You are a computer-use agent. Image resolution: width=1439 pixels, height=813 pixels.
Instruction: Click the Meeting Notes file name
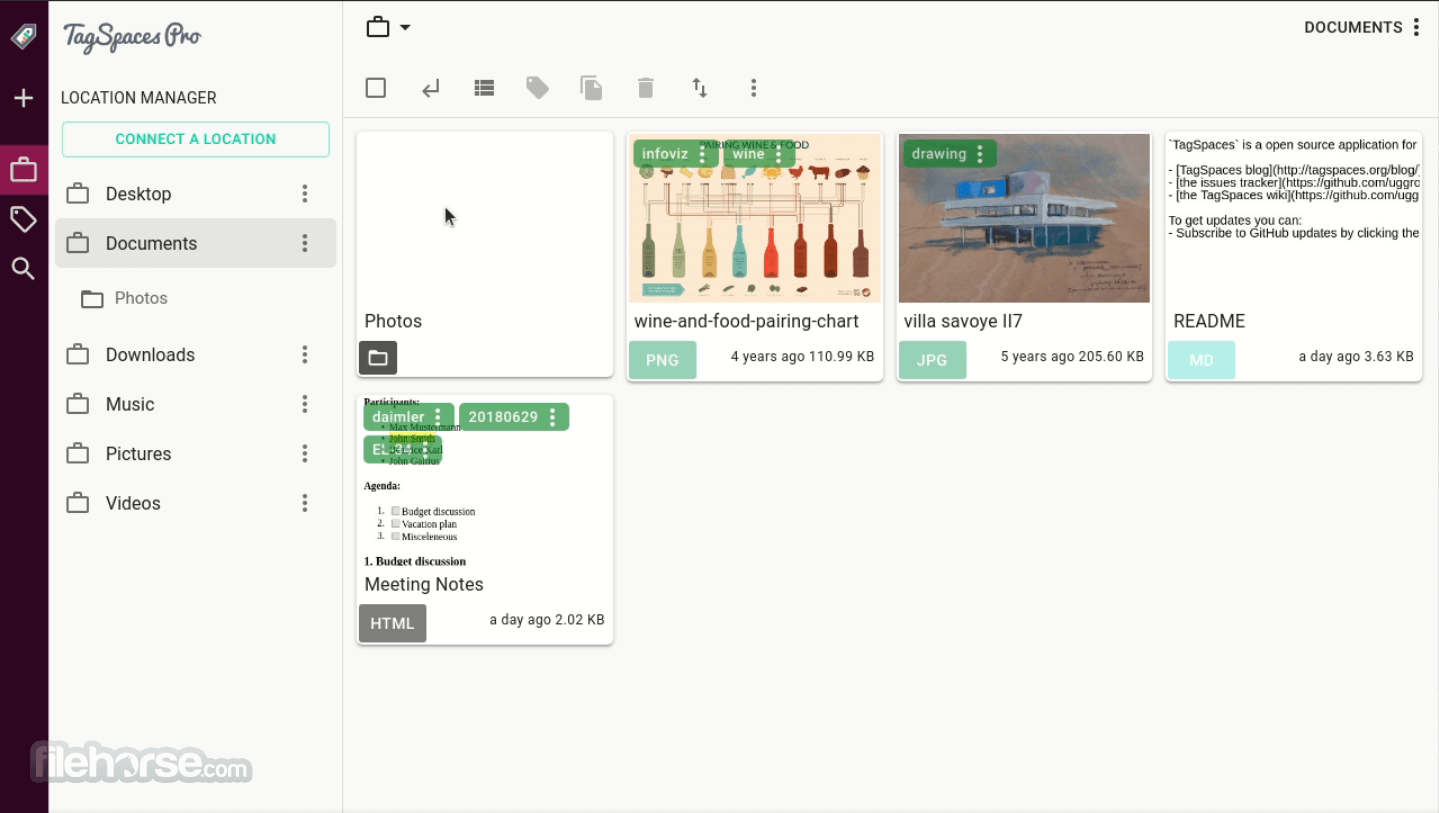pos(424,584)
